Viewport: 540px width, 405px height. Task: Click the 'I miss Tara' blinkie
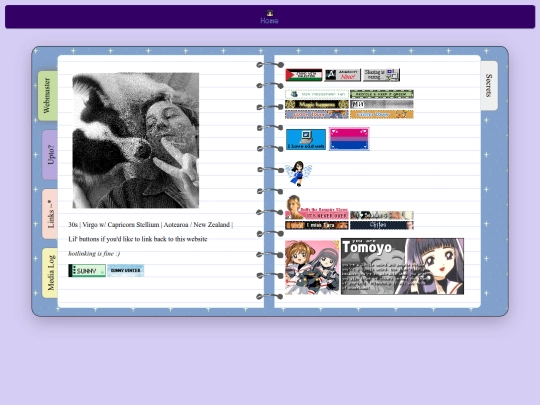click(317, 225)
